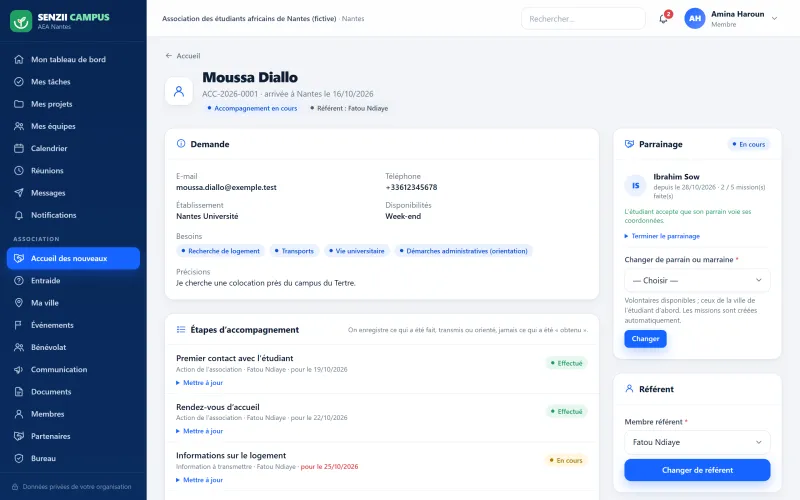Click phone number +33612345678

tap(411, 187)
